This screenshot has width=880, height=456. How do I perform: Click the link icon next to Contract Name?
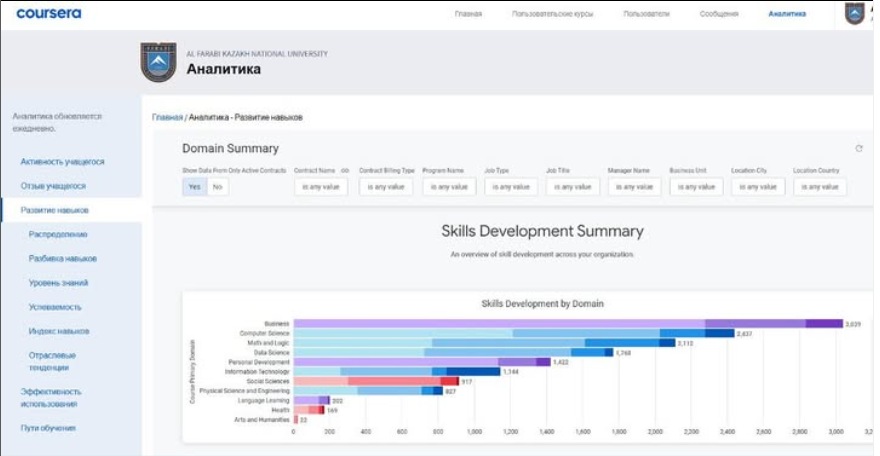click(345, 171)
